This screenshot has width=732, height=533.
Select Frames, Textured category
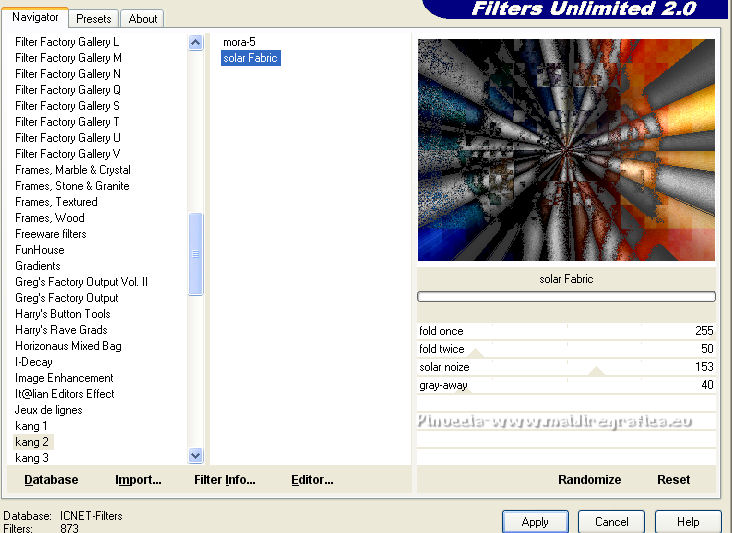56,202
